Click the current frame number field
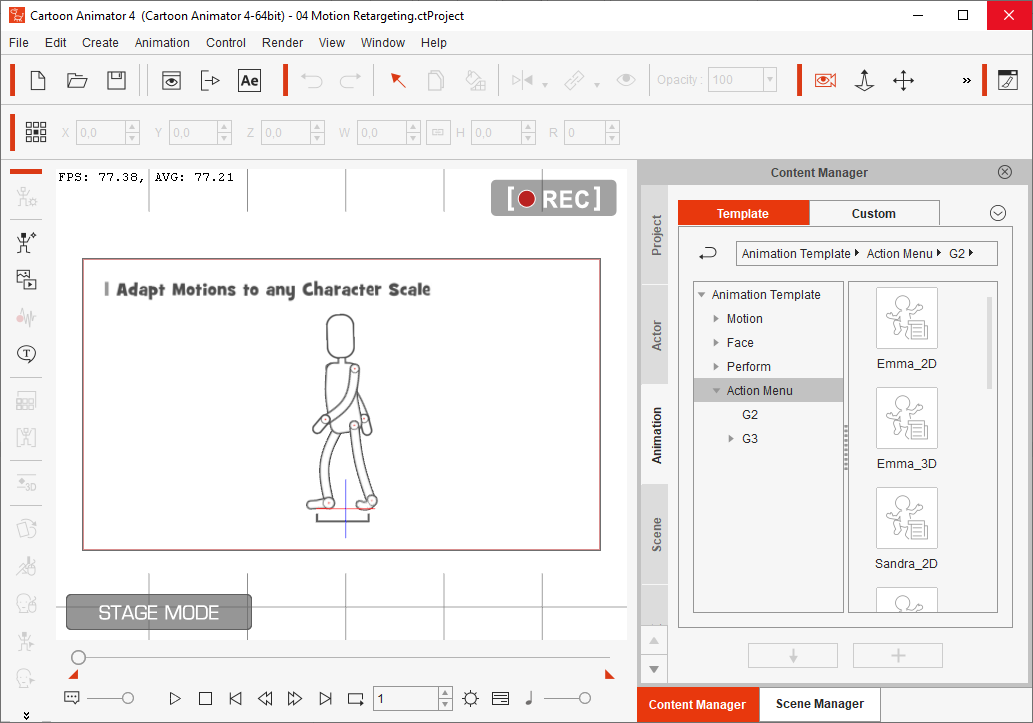The image size is (1033, 723). coord(406,699)
